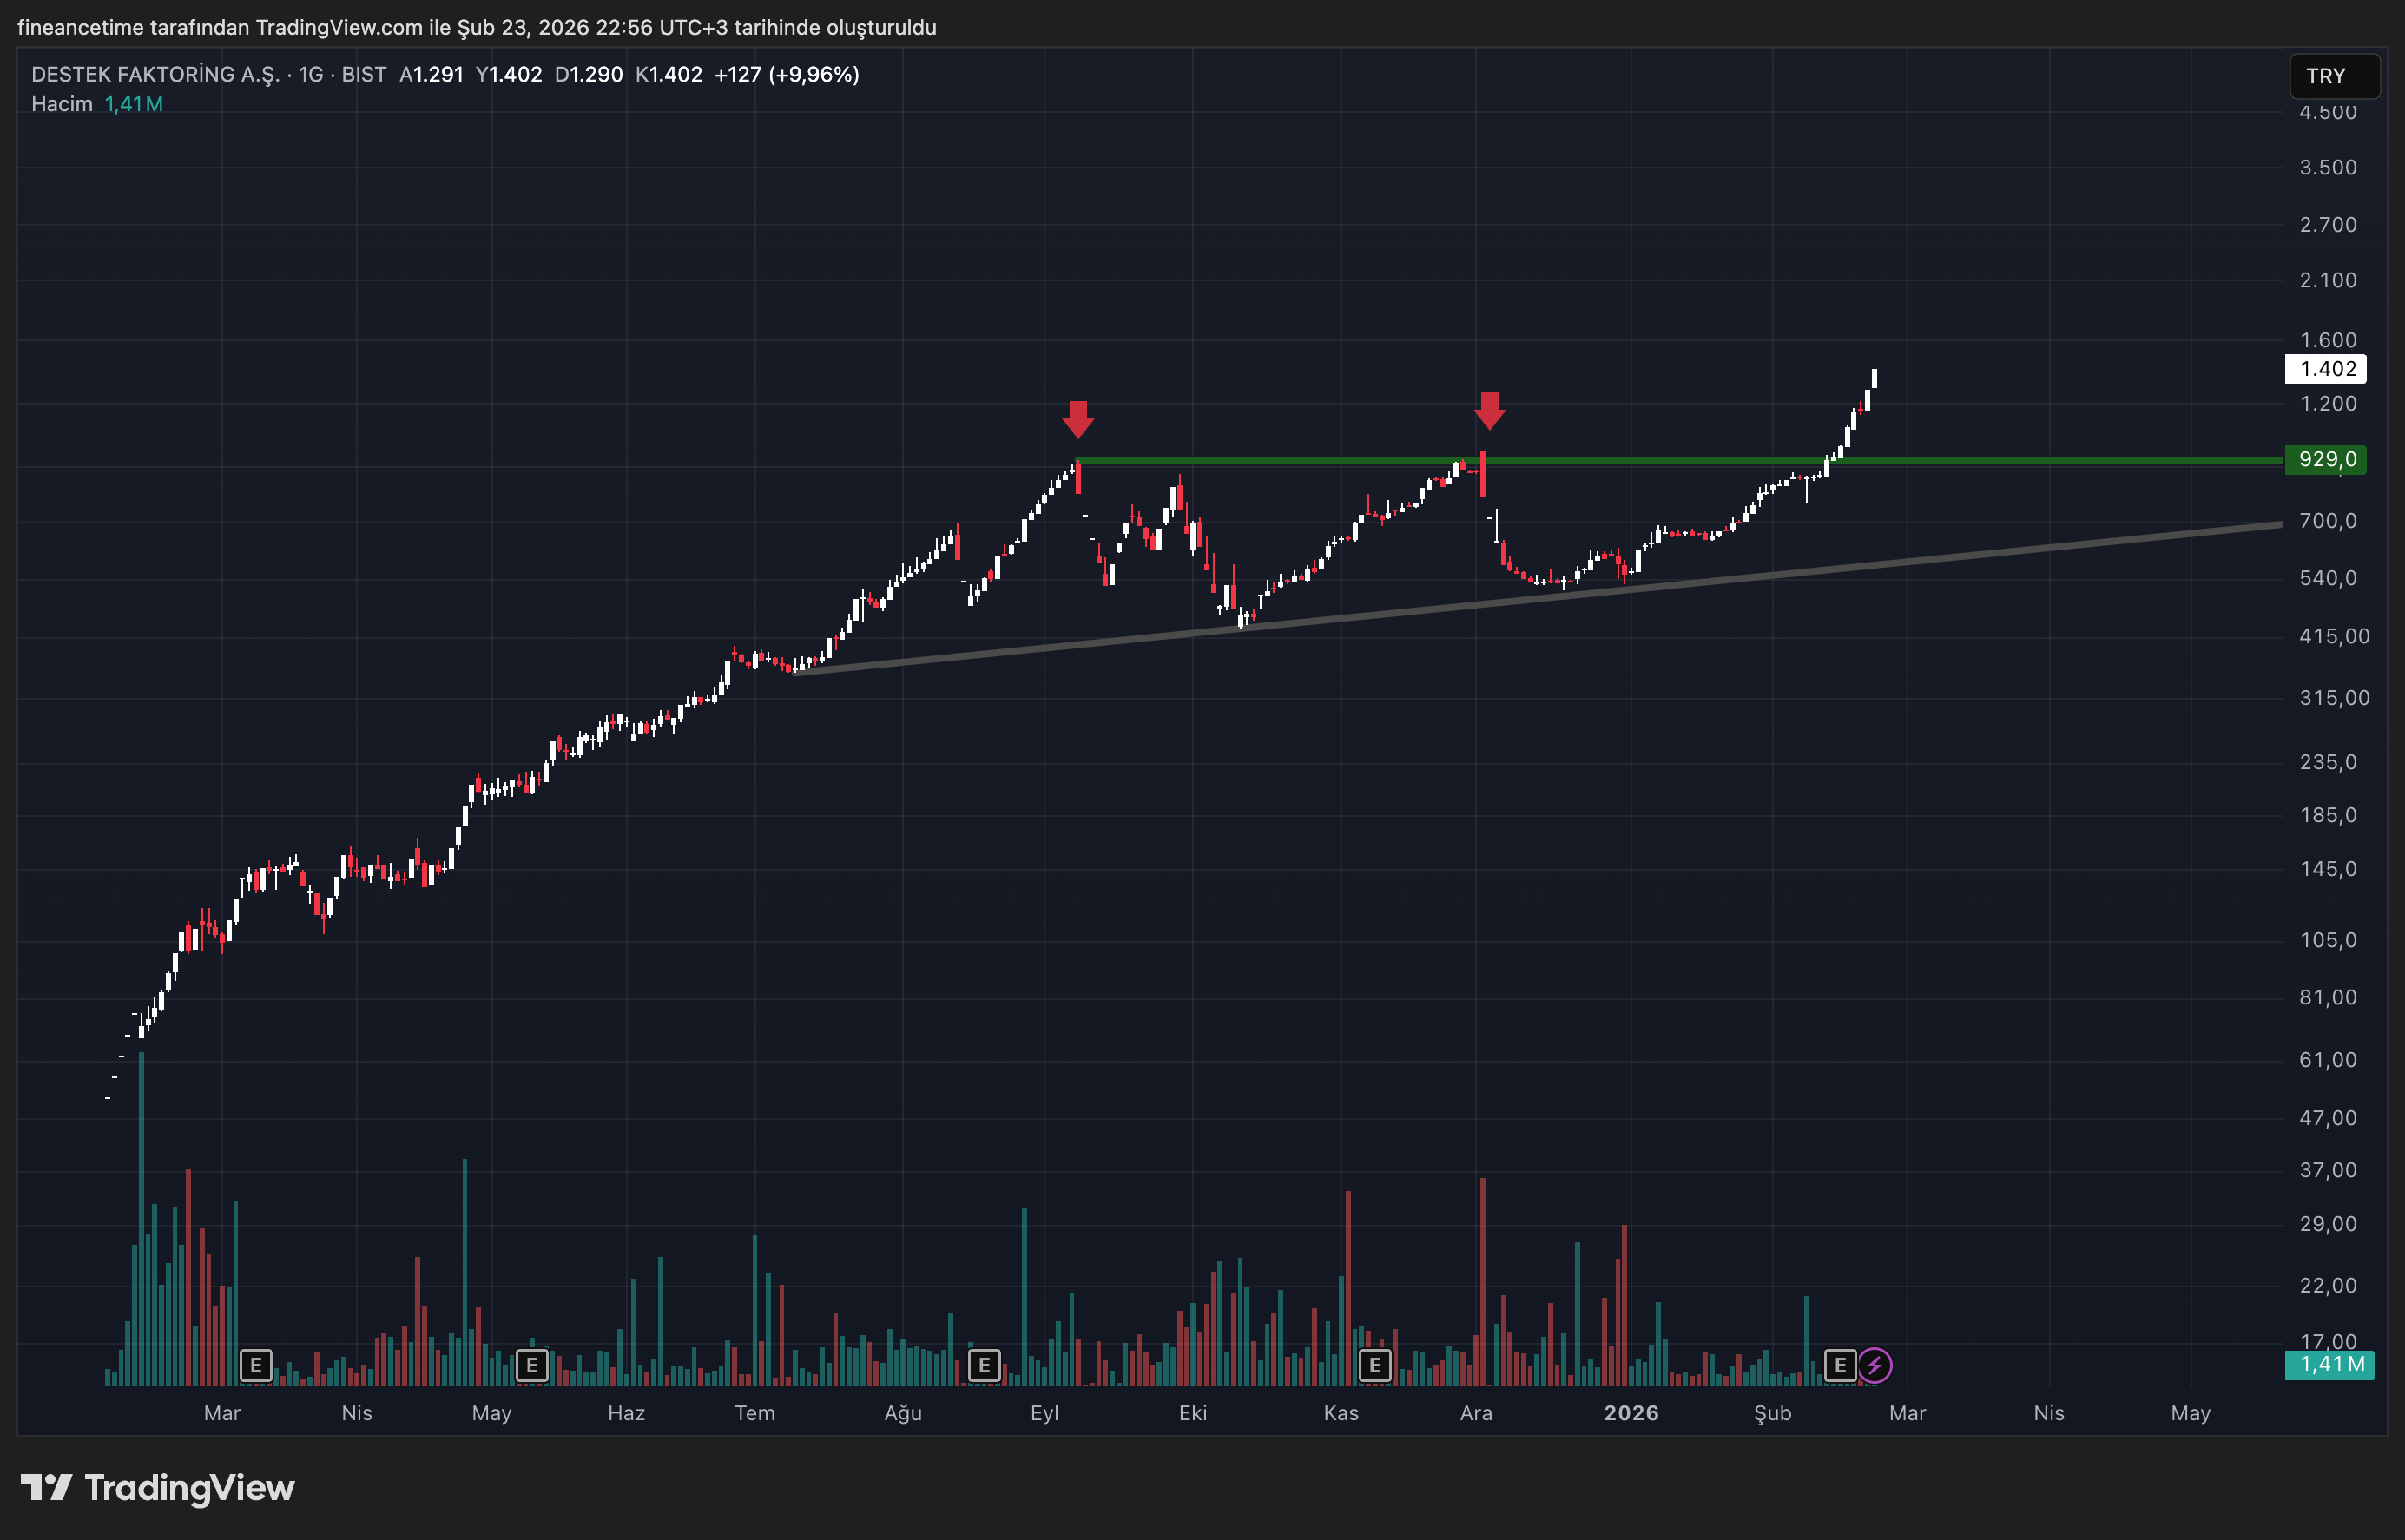Click the earnings E marker near Mar
Image resolution: width=2405 pixels, height=1540 pixels.
pos(256,1365)
